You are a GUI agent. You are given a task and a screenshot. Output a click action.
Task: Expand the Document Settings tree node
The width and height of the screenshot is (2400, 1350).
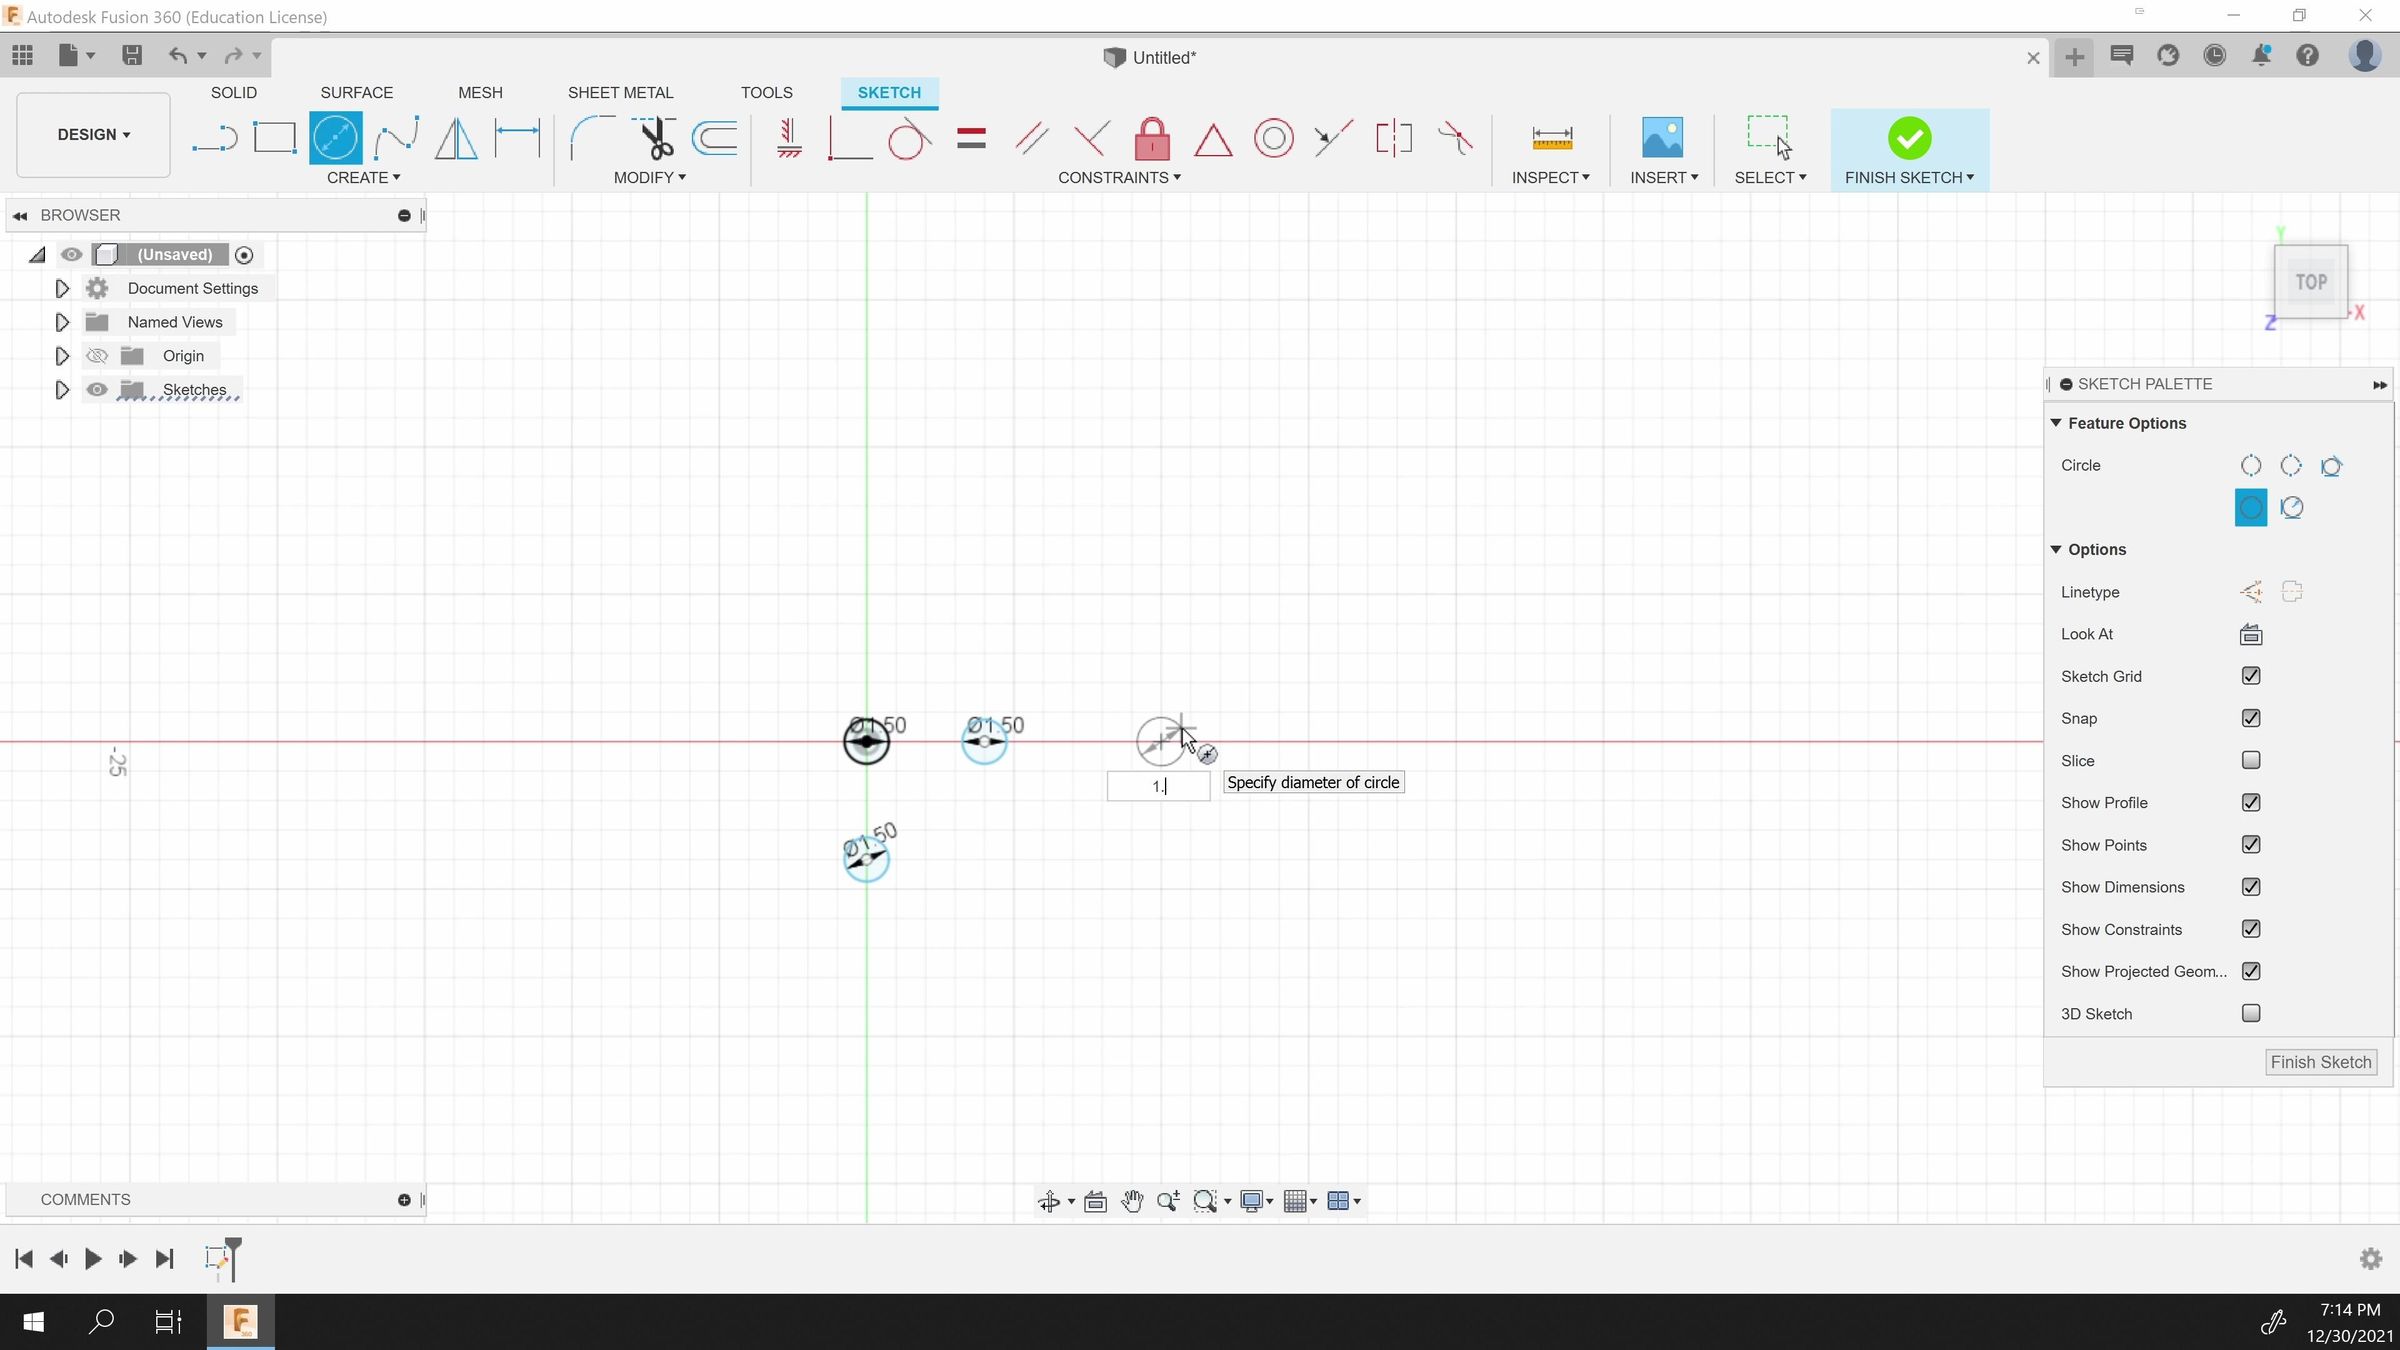point(62,288)
